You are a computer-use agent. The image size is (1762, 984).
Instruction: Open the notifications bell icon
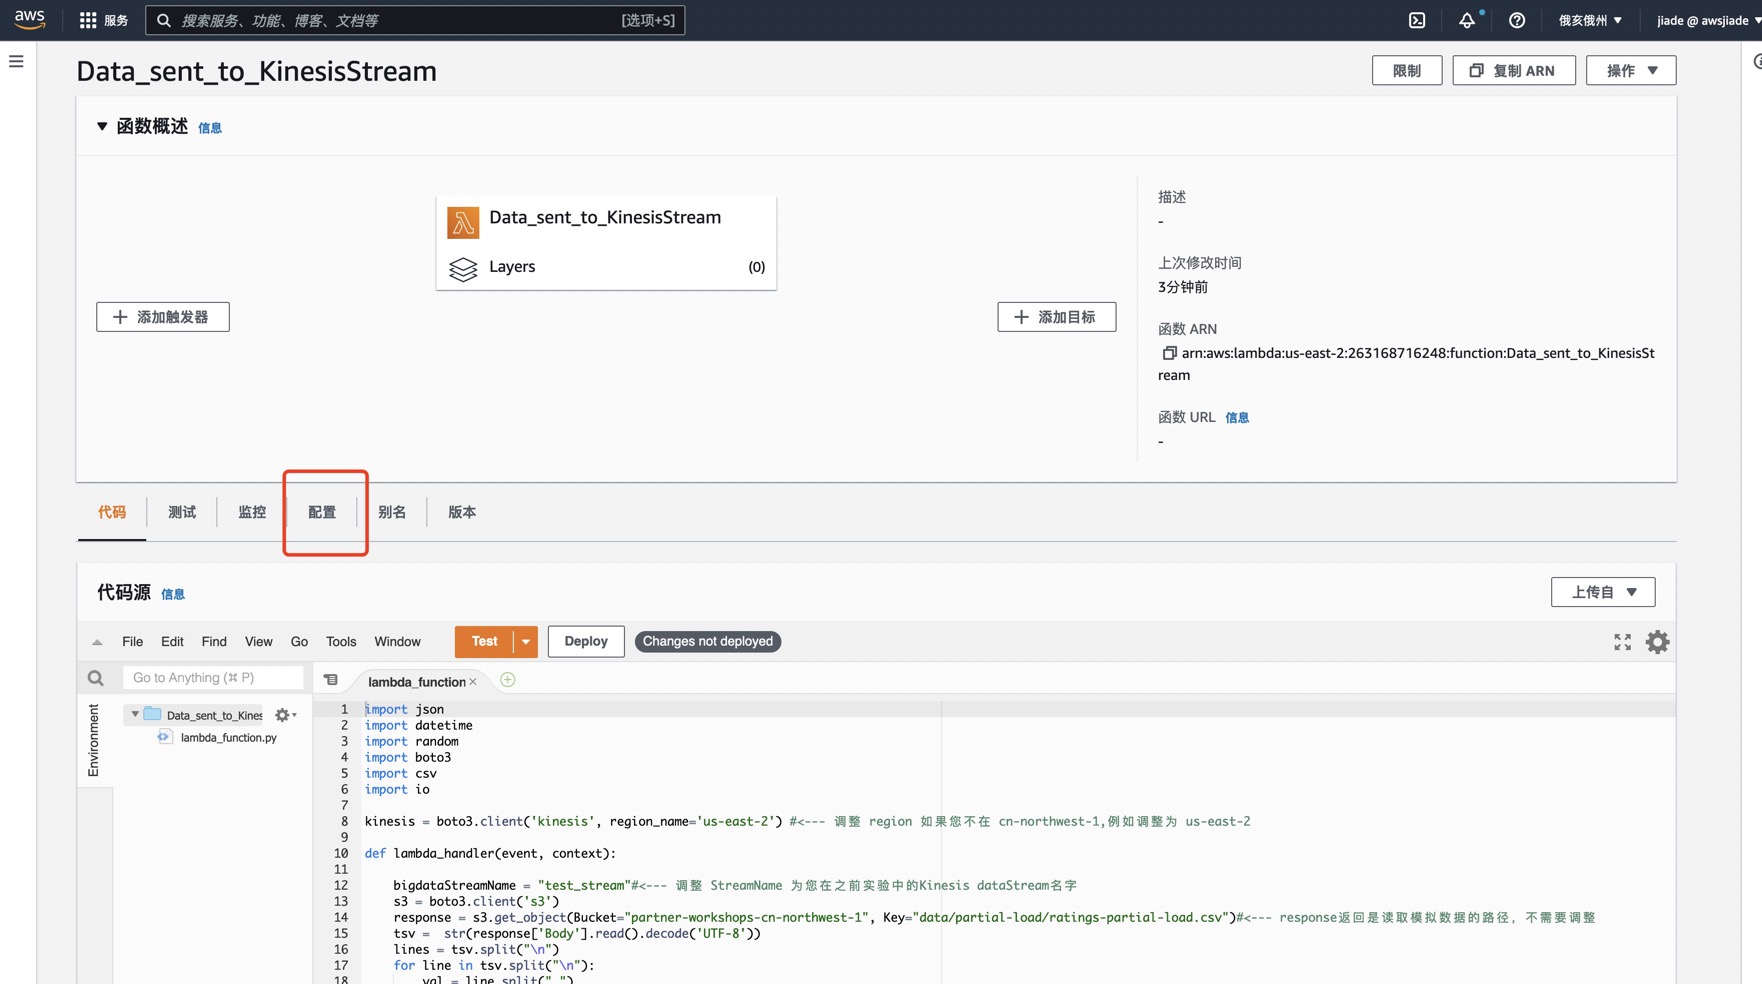click(1466, 20)
